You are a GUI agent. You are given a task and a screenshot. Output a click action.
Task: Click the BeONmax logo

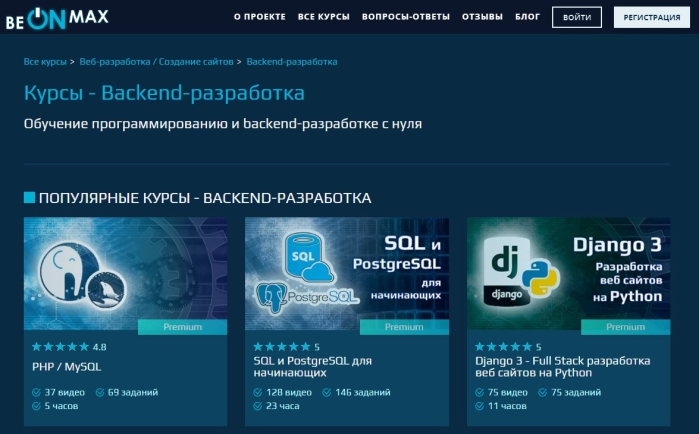point(57,18)
